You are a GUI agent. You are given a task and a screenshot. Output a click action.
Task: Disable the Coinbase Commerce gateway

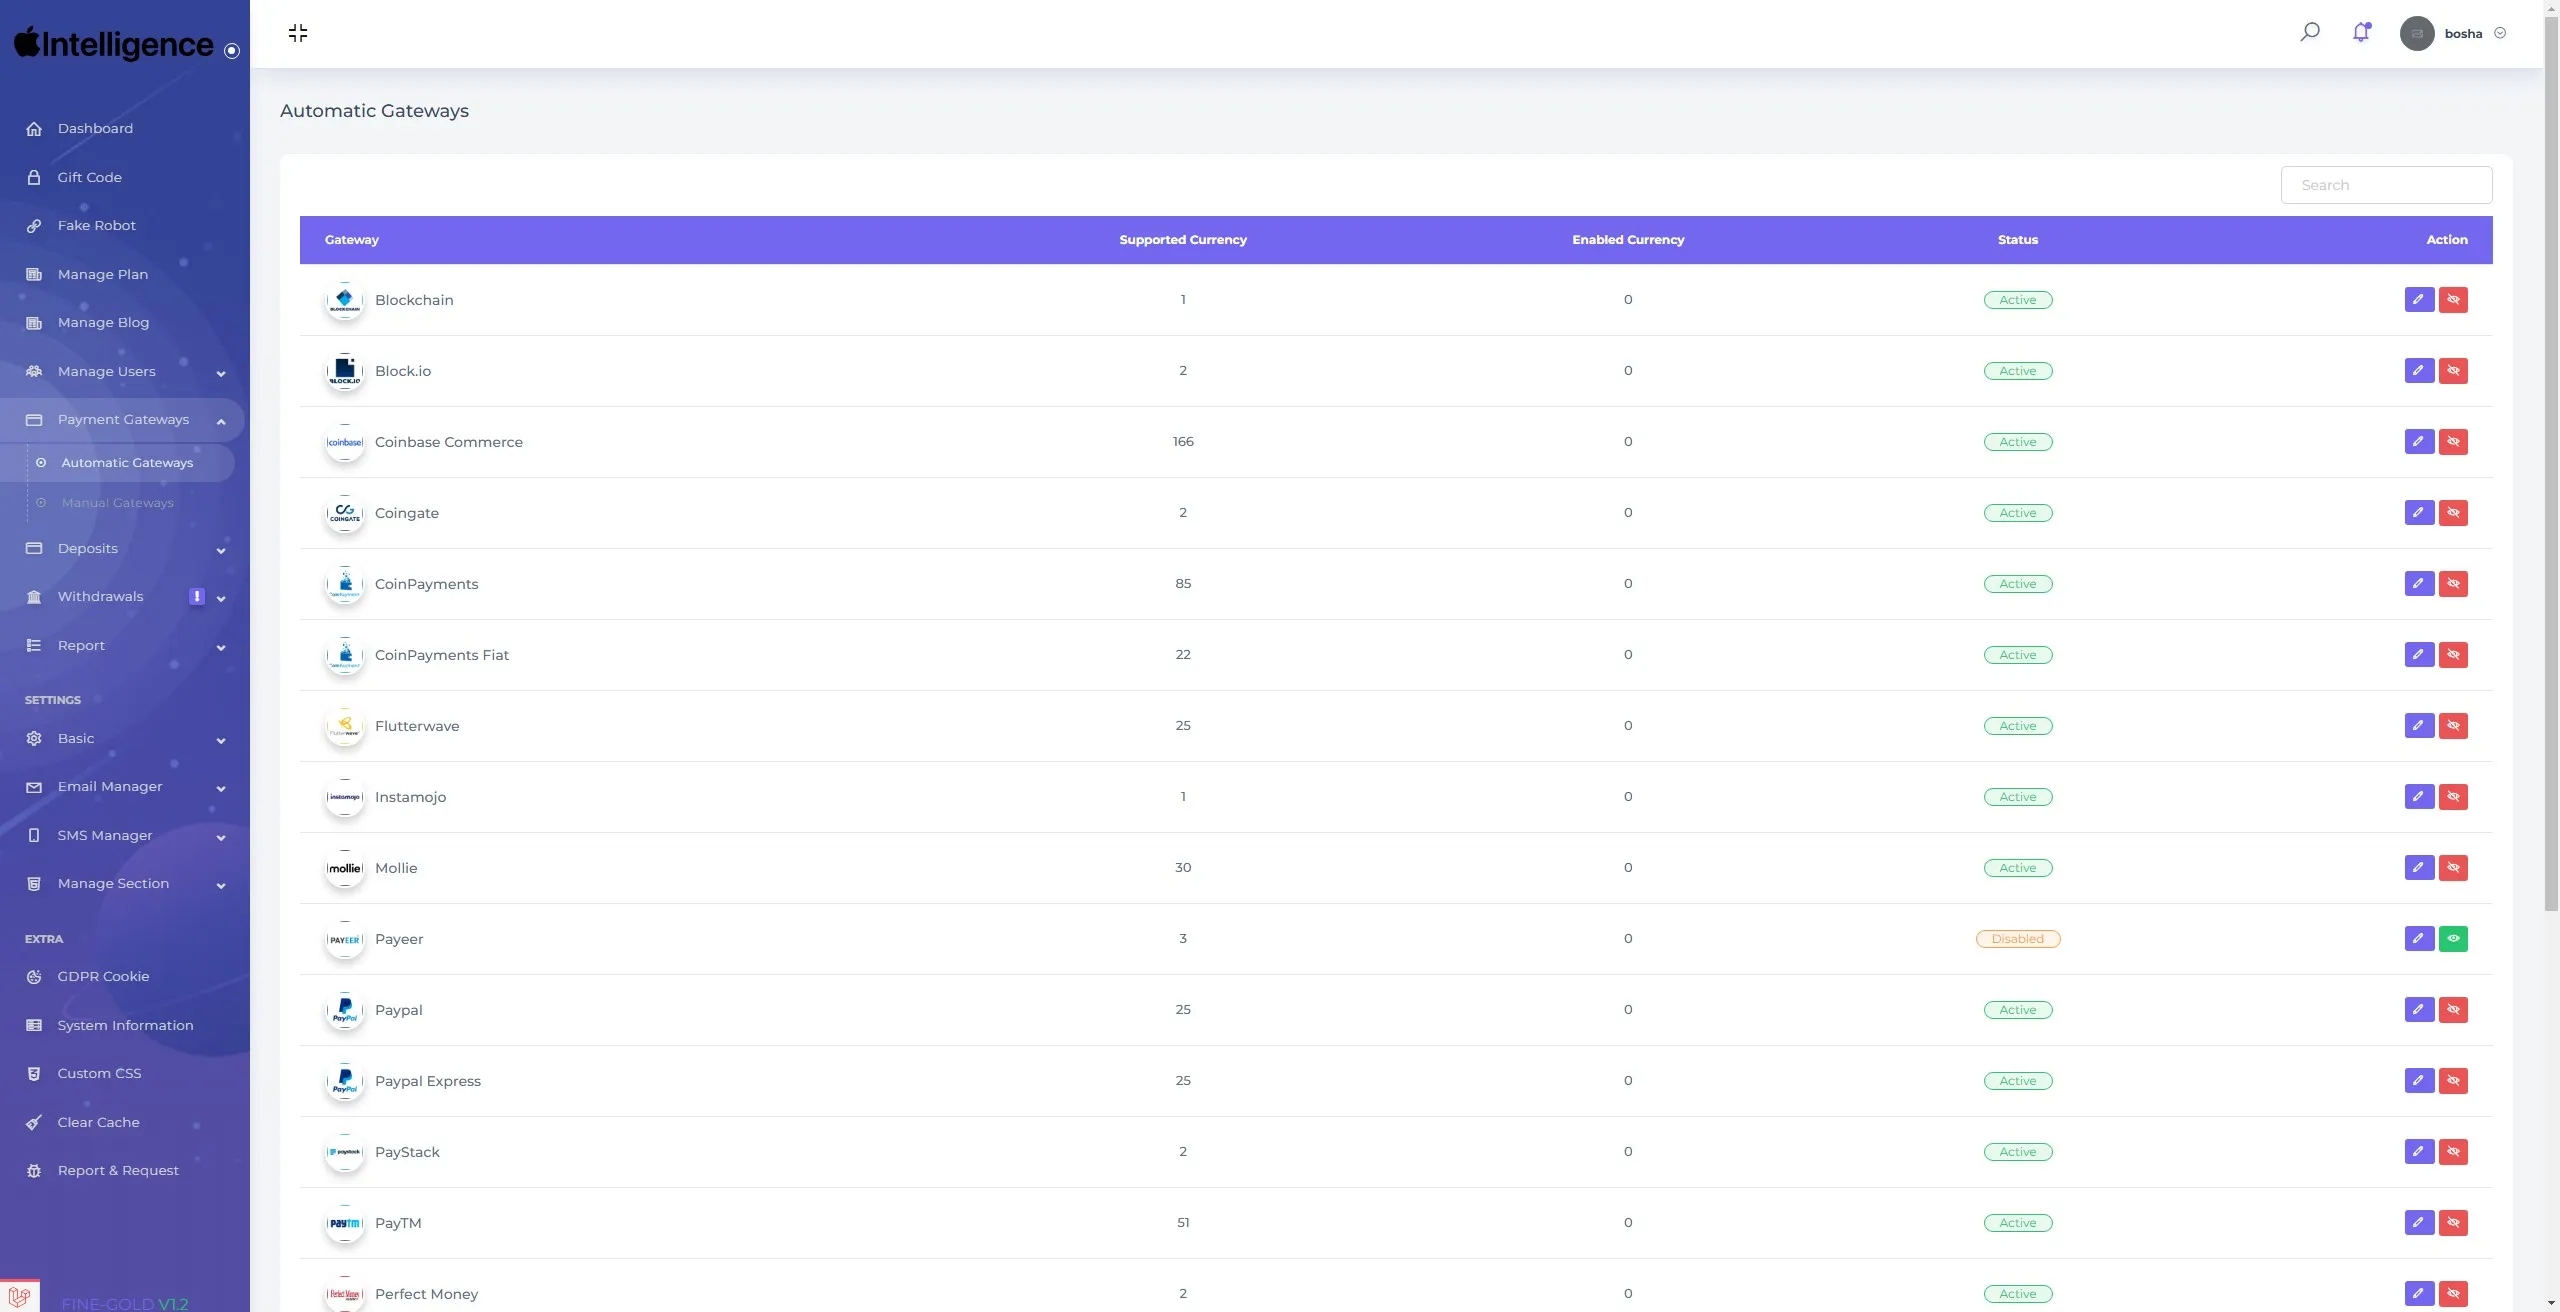pos(2453,442)
